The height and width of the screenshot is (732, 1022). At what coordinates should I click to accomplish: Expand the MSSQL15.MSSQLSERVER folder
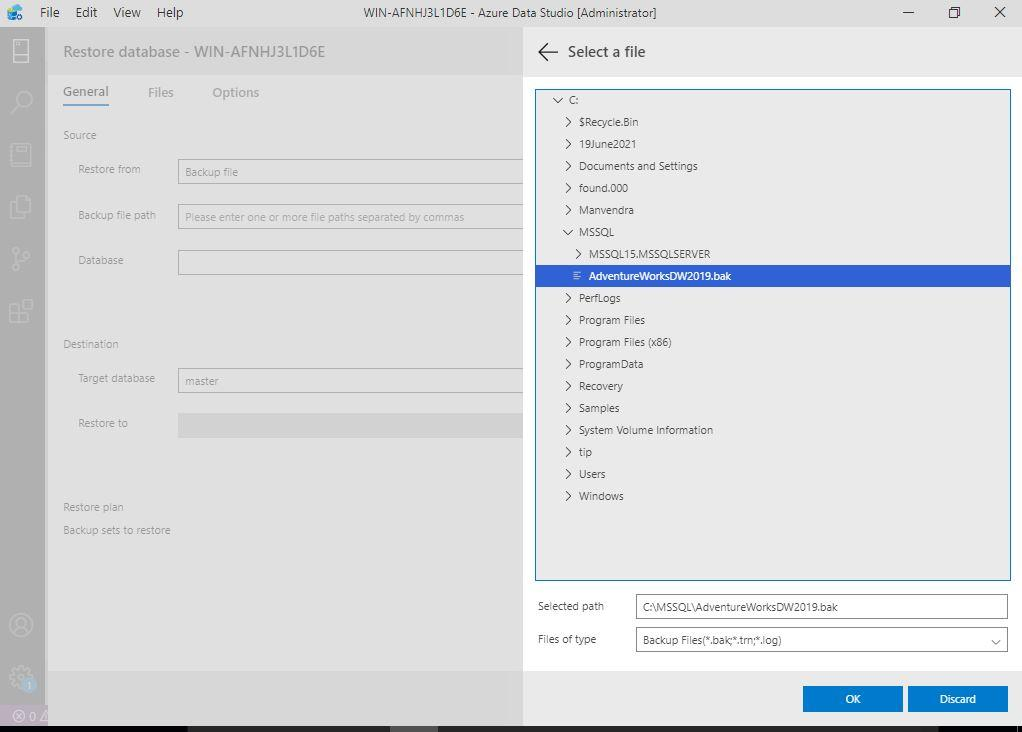click(x=578, y=254)
